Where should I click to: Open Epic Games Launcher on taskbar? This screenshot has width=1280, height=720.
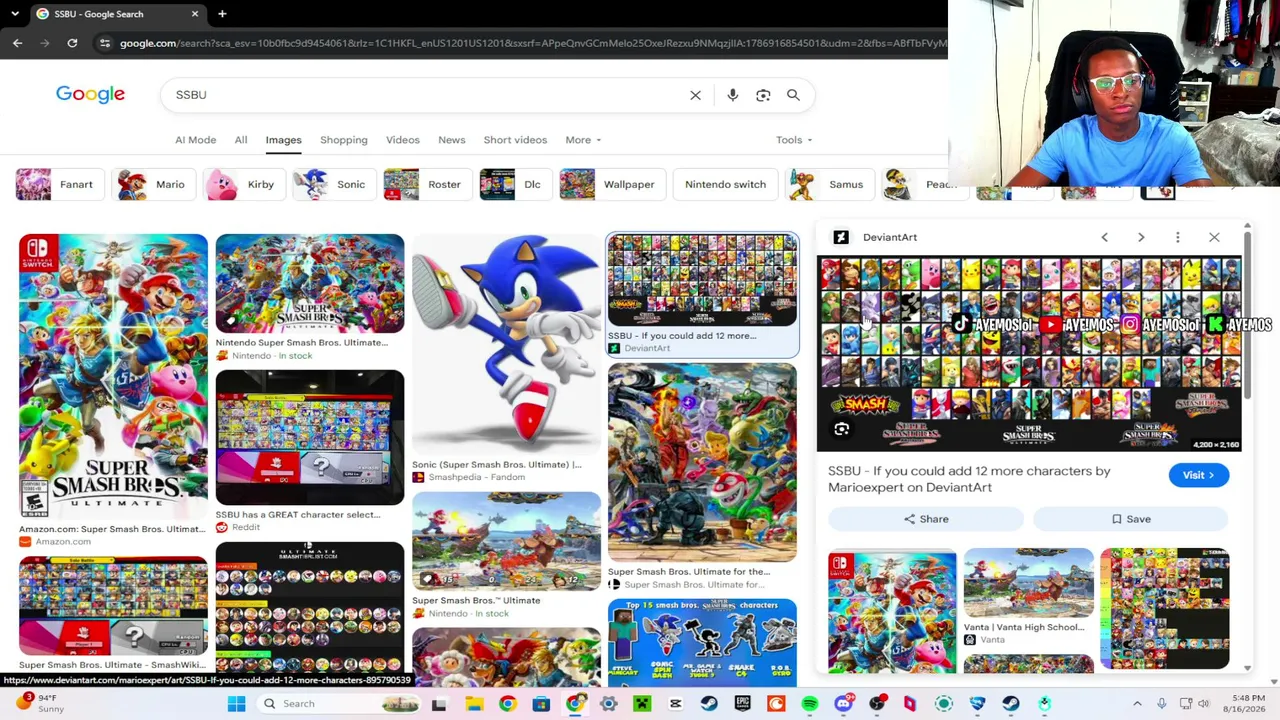point(742,704)
